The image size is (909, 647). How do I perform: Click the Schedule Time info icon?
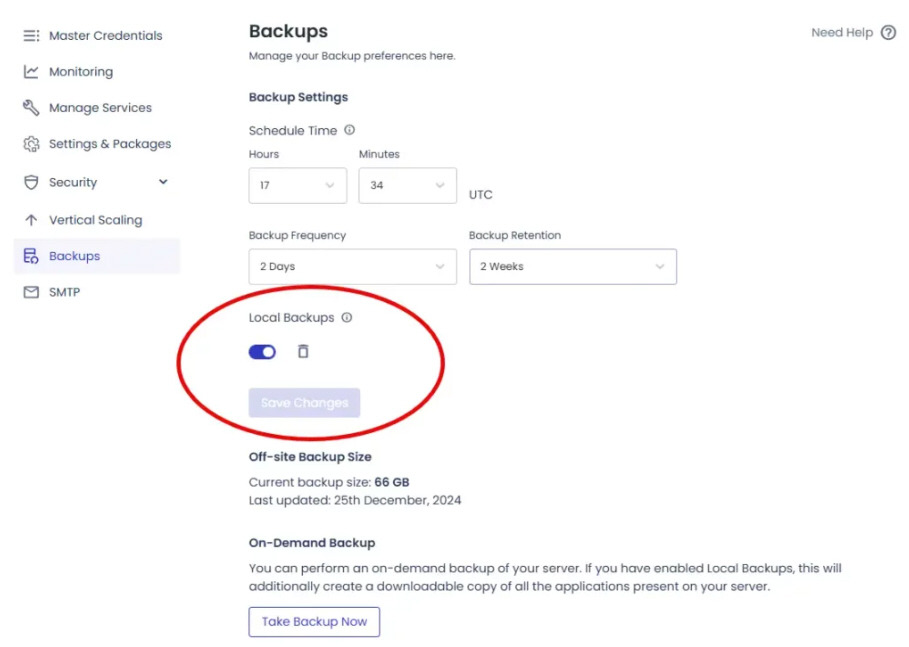(349, 130)
